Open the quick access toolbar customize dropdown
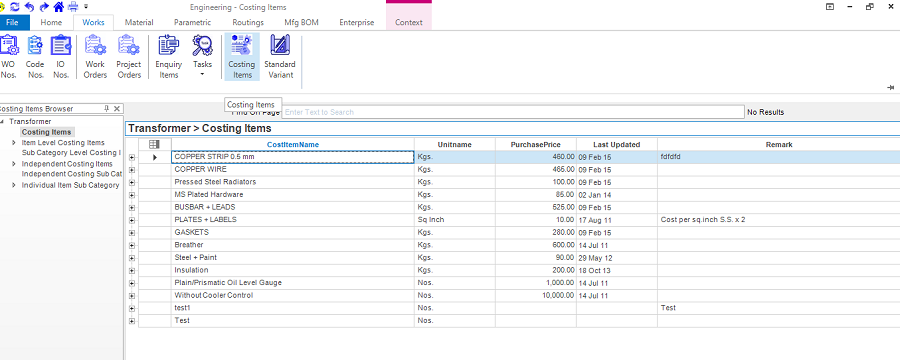This screenshot has height=360, width=900. click(x=86, y=7)
